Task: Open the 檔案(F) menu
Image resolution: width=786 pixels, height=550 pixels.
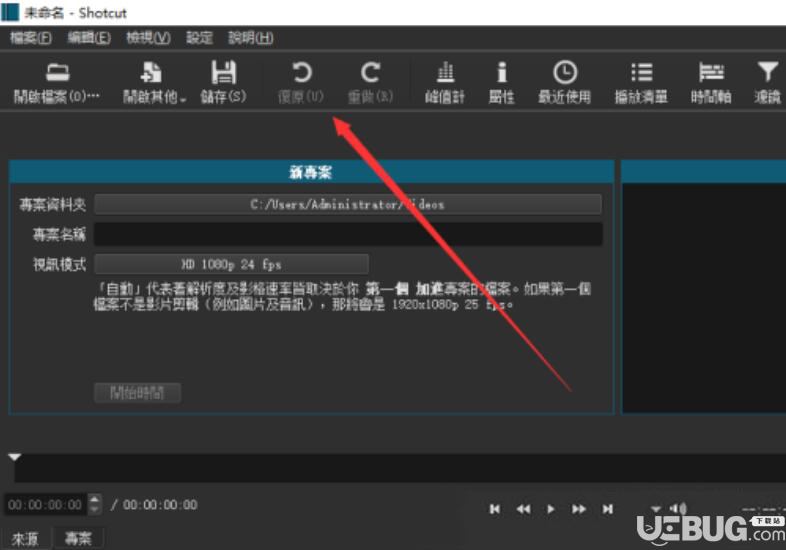Action: (31, 38)
